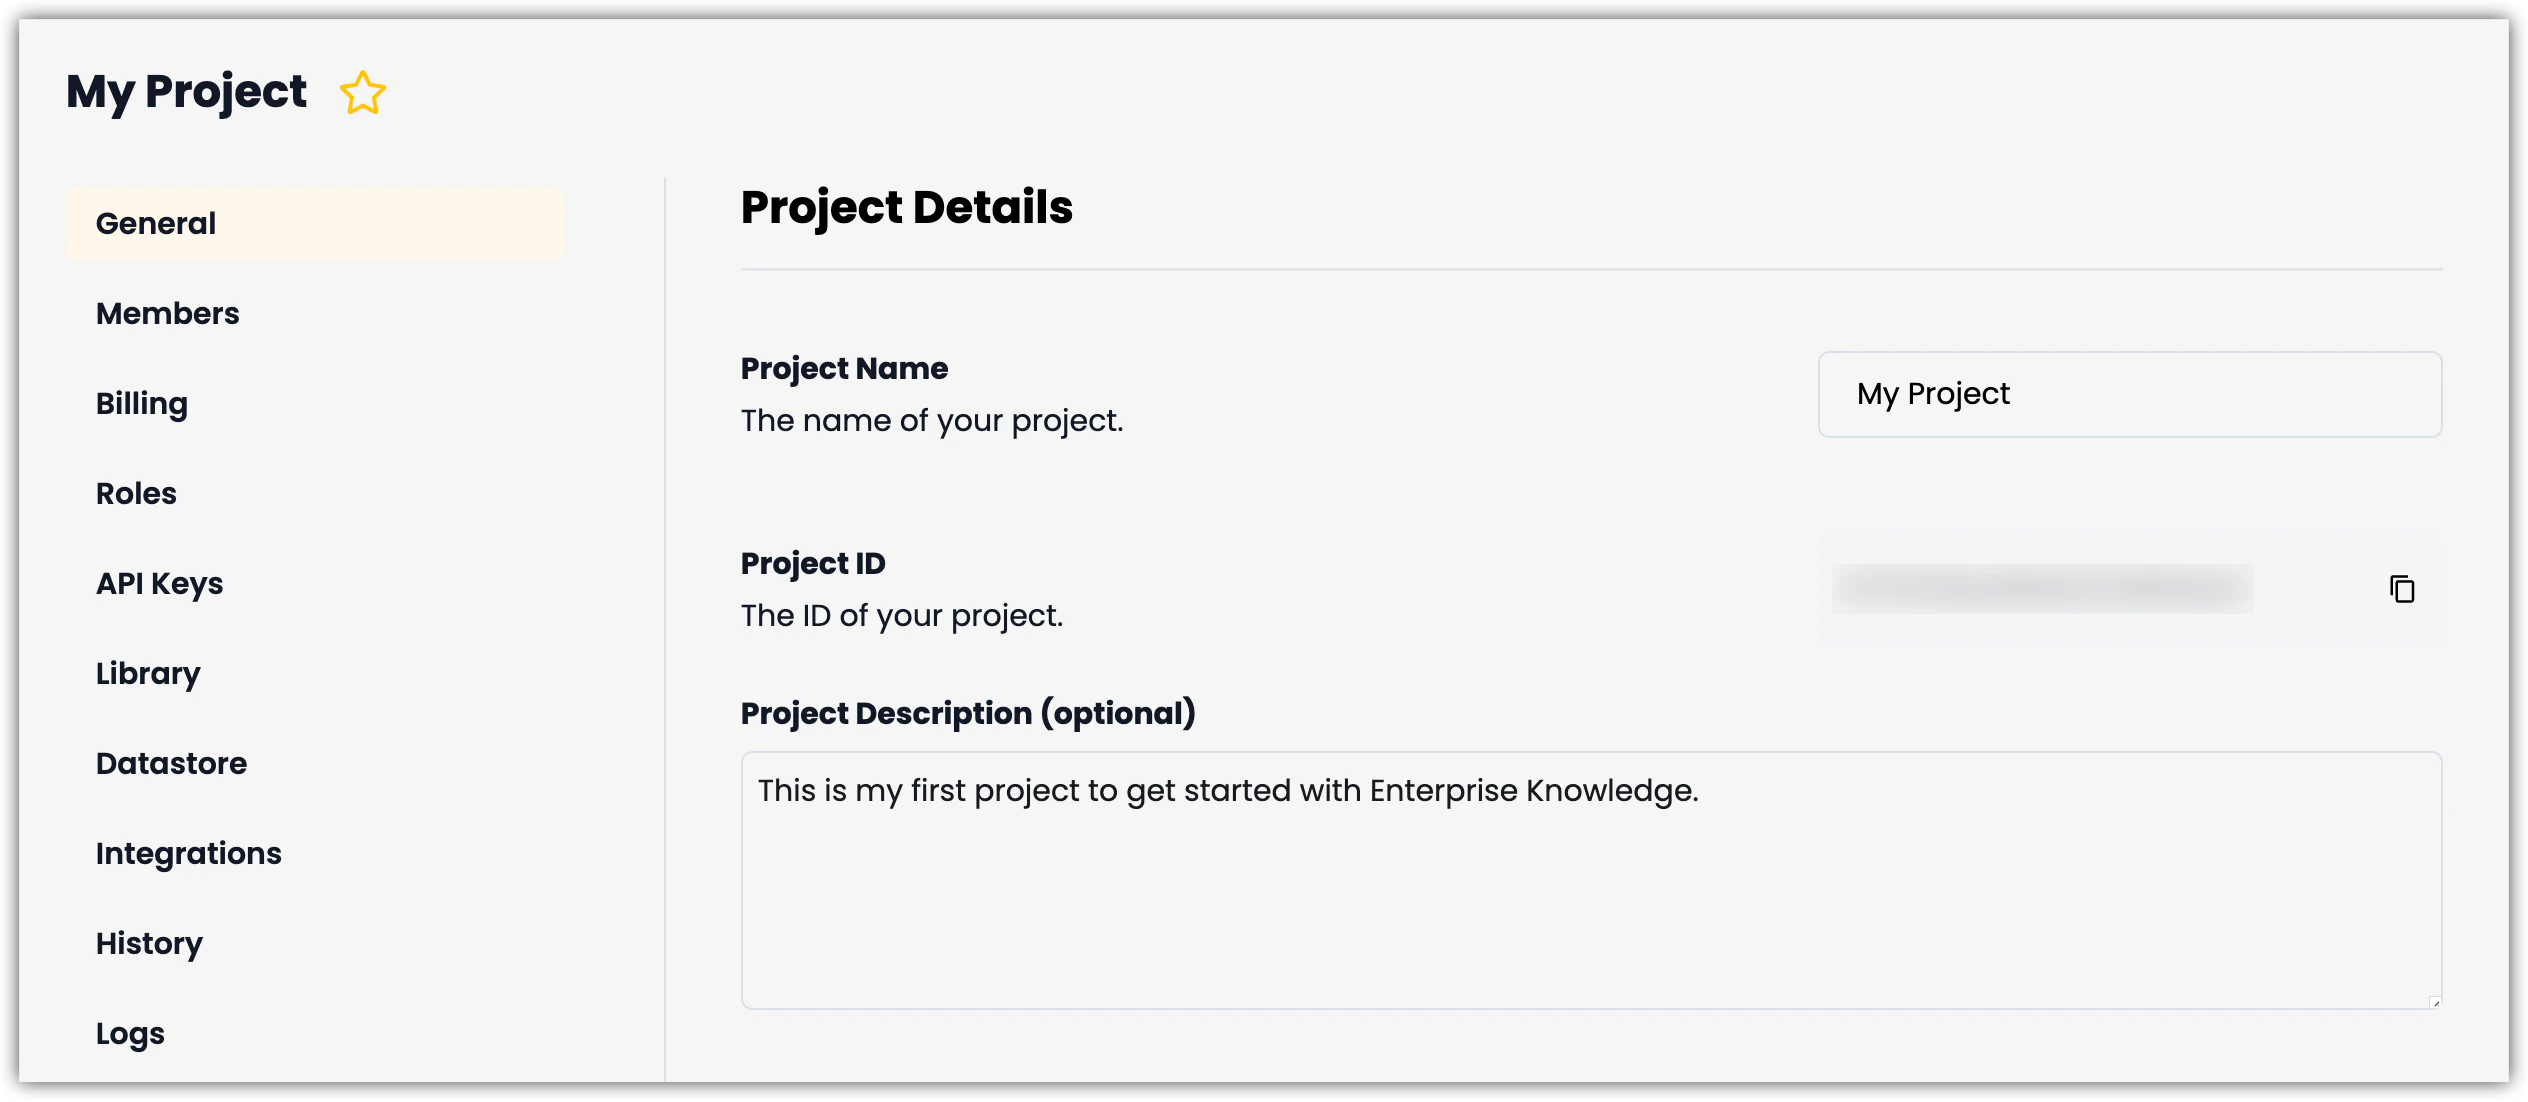Open the Datastore settings
The width and height of the screenshot is (2528, 1102).
(x=171, y=763)
